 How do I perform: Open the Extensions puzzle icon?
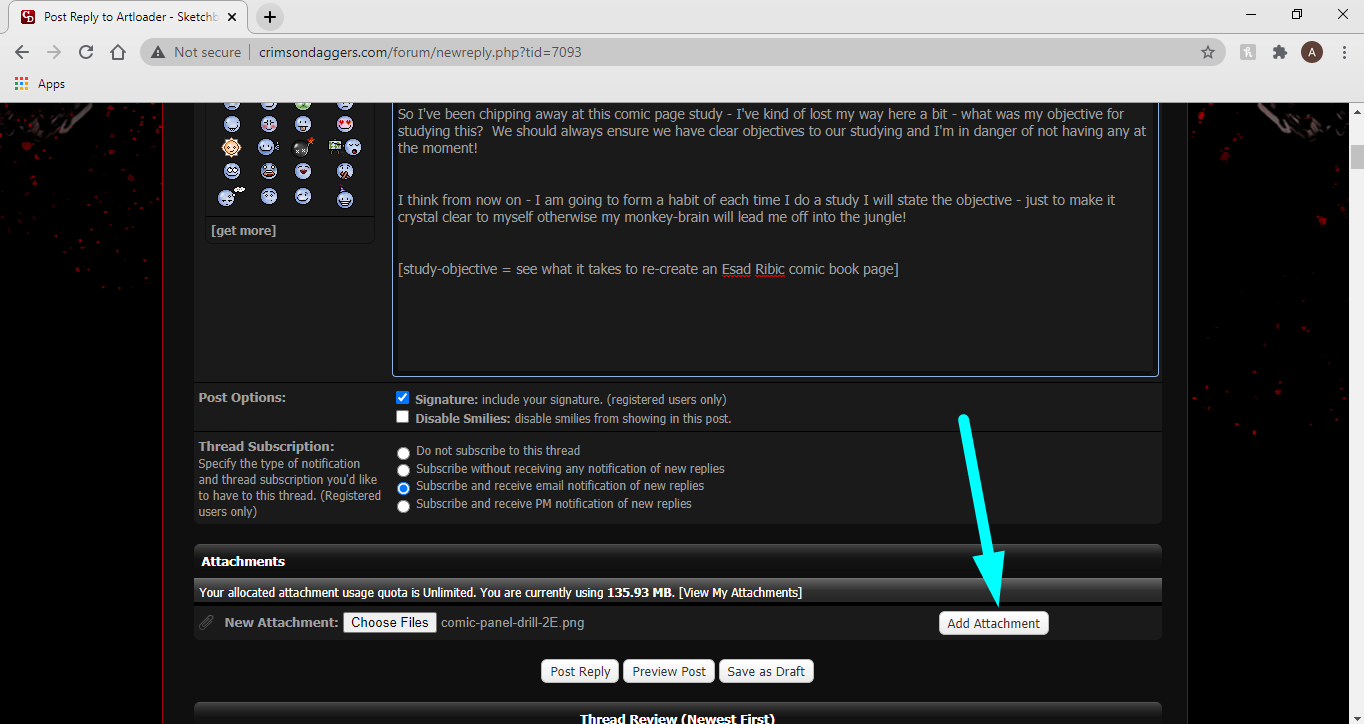(1280, 52)
